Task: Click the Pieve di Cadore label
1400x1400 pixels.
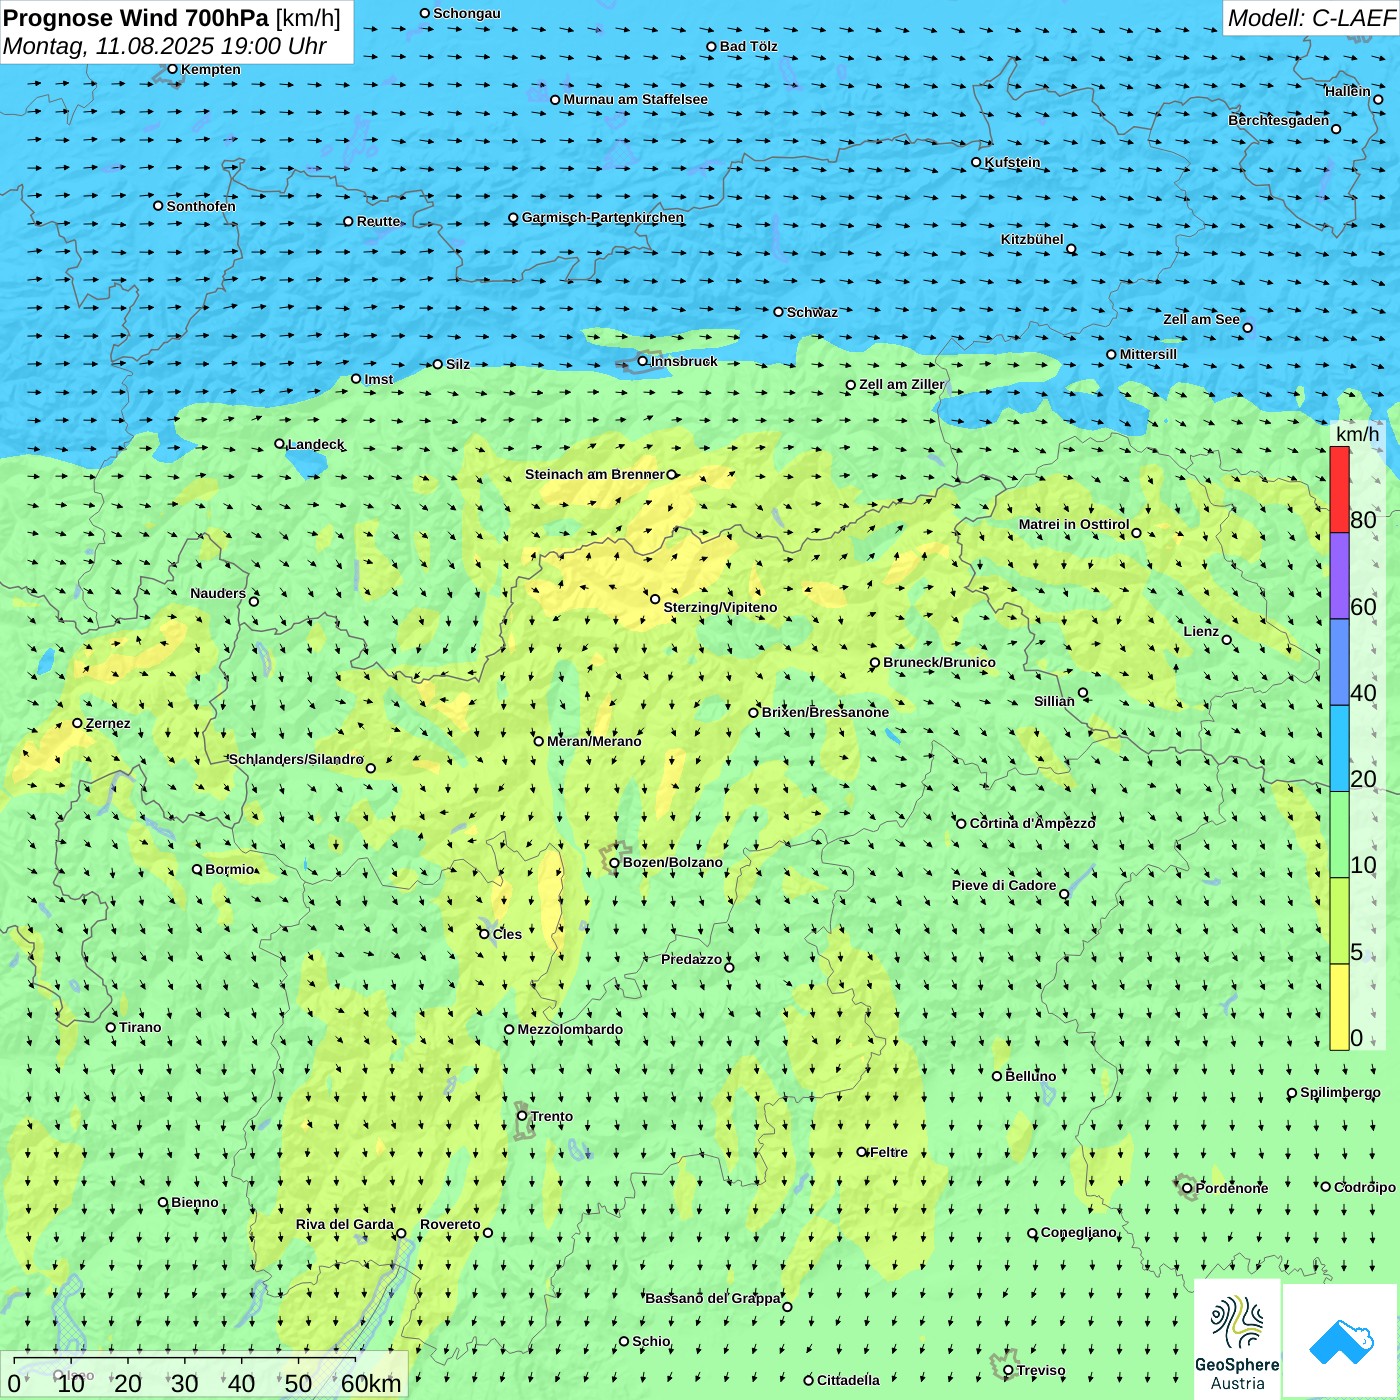Action: (1004, 885)
